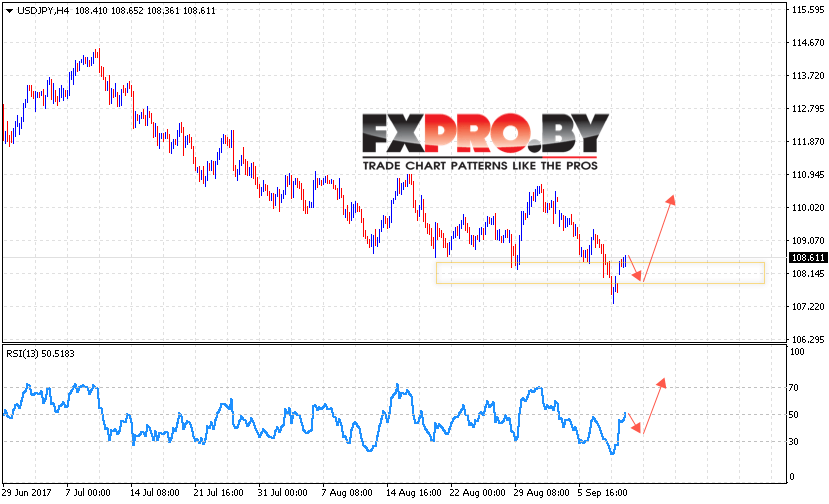Select the RSI scale value 70
Screen dimensions: 829x504
pos(793,388)
